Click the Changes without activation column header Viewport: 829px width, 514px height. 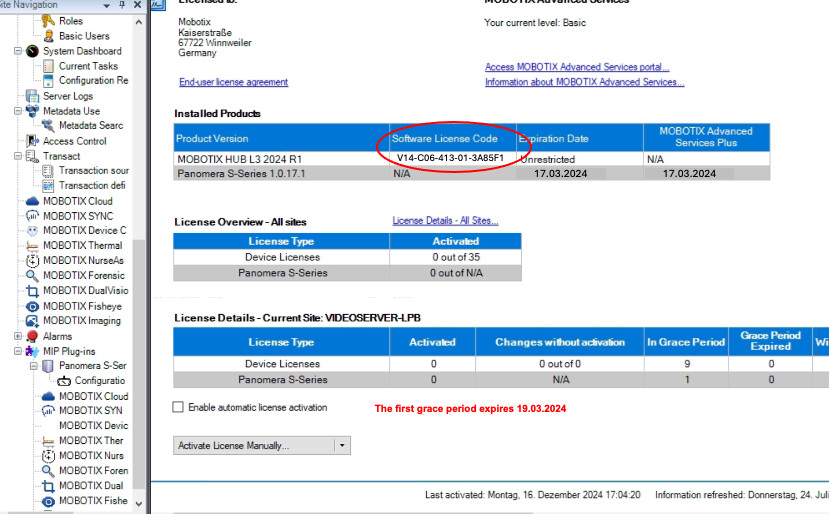click(560, 342)
